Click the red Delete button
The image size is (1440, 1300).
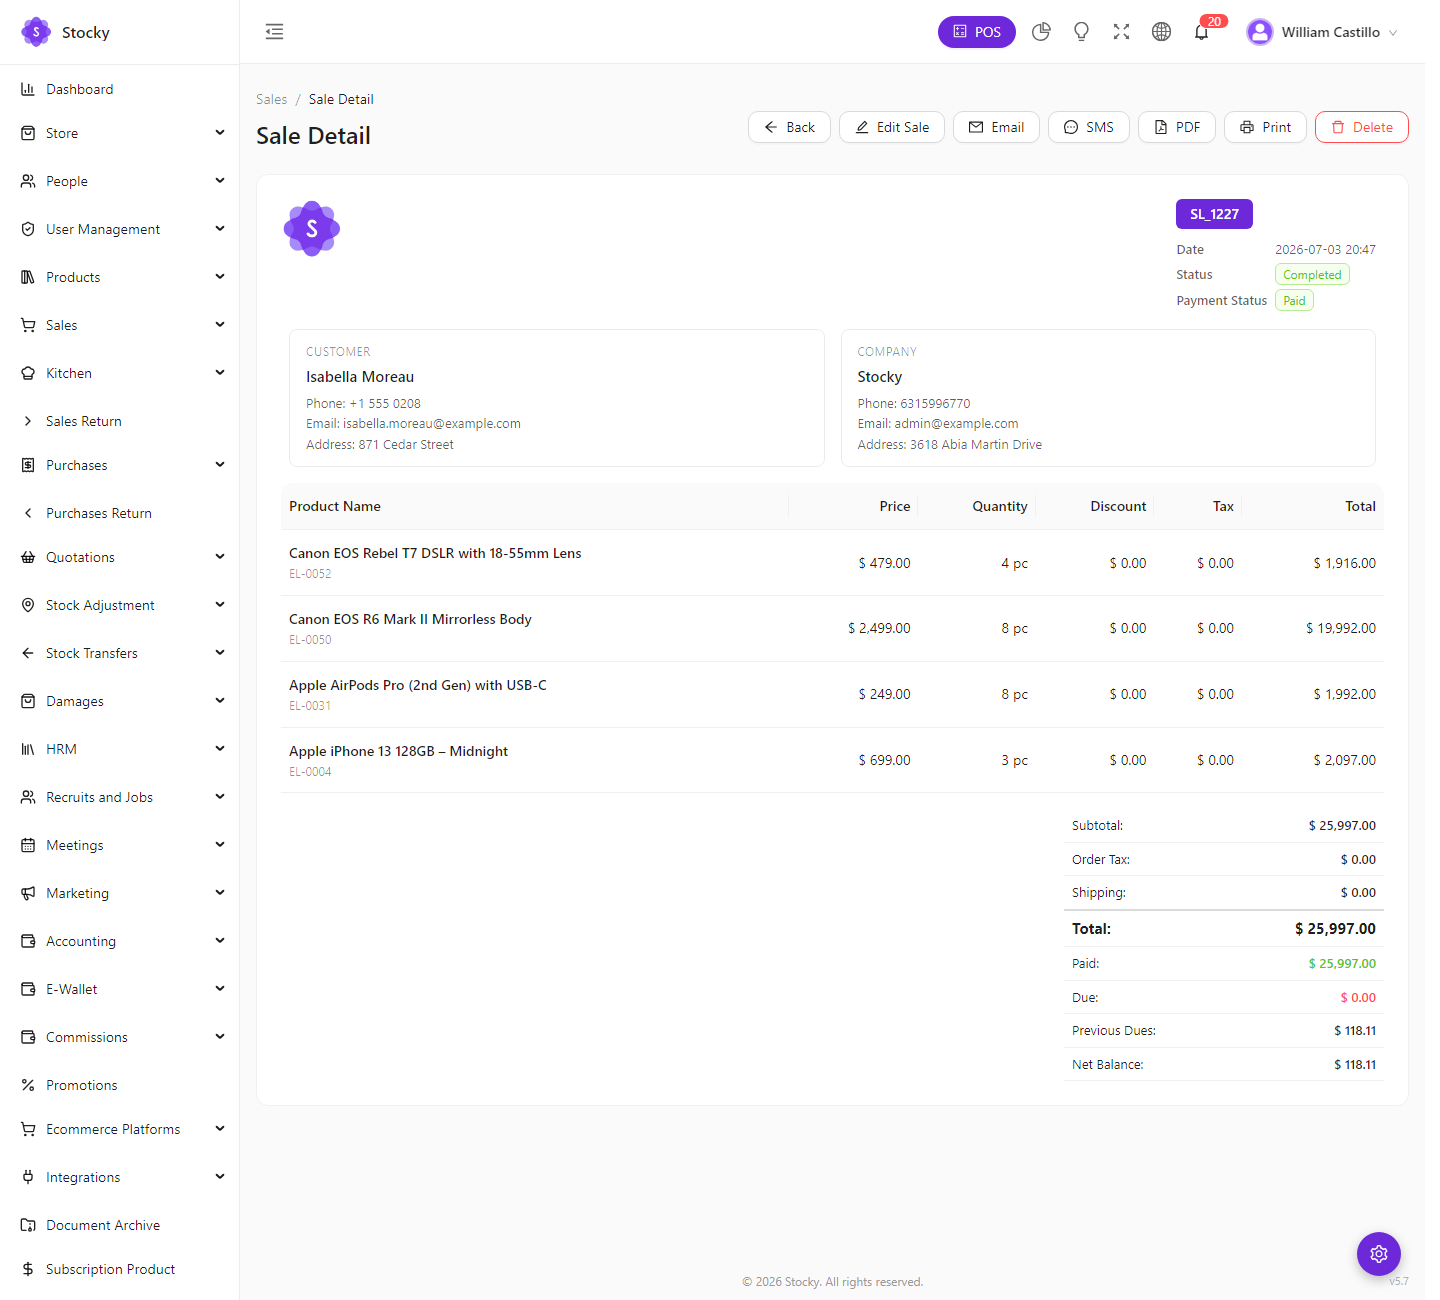pos(1361,127)
